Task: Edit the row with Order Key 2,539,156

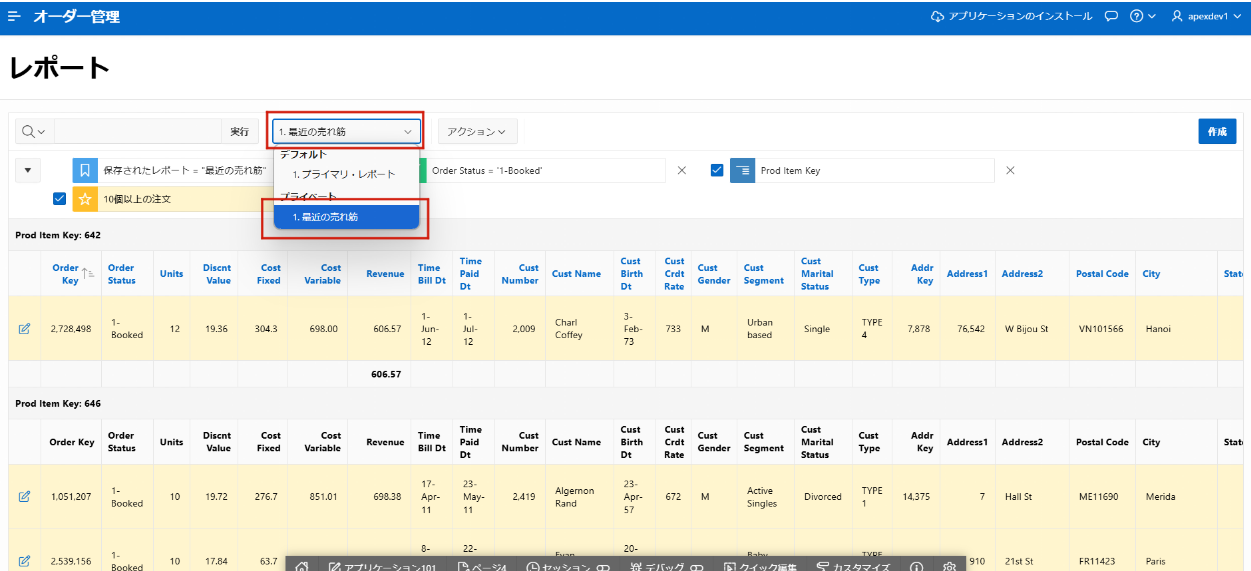Action: click(24, 561)
